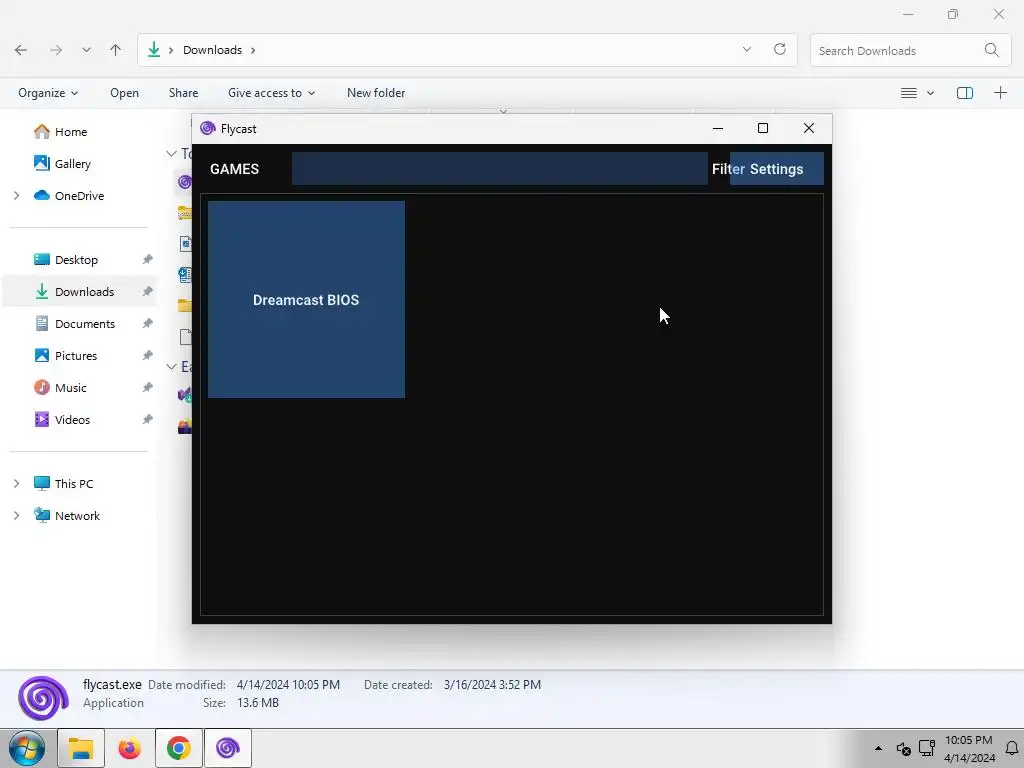Viewport: 1024px width, 768px height.
Task: Click pin icon next to Videos
Action: [148, 420]
